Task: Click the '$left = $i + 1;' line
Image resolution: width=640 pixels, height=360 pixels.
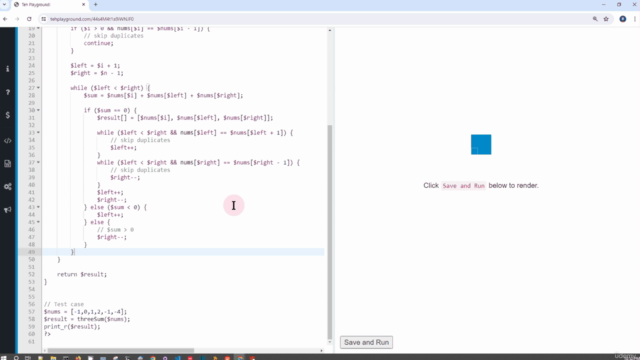Action: 95,65
